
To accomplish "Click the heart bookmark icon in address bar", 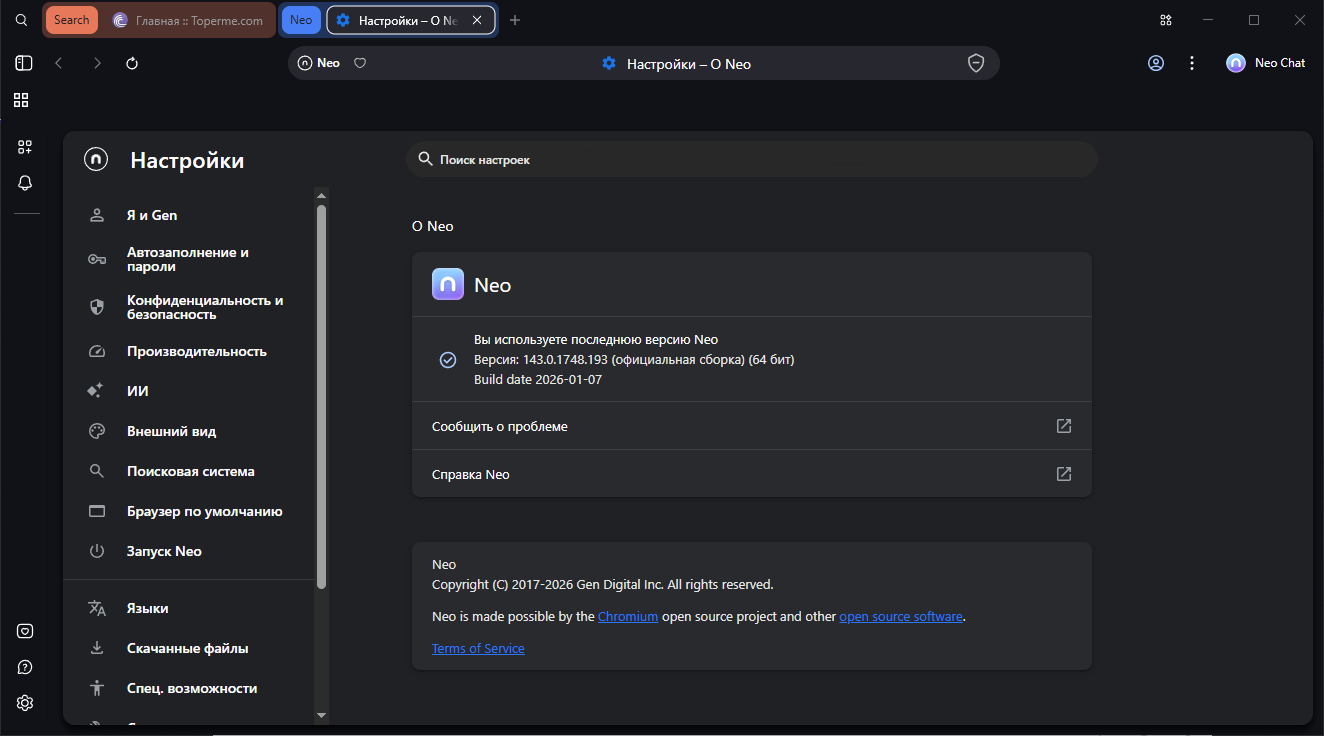I will (x=361, y=63).
